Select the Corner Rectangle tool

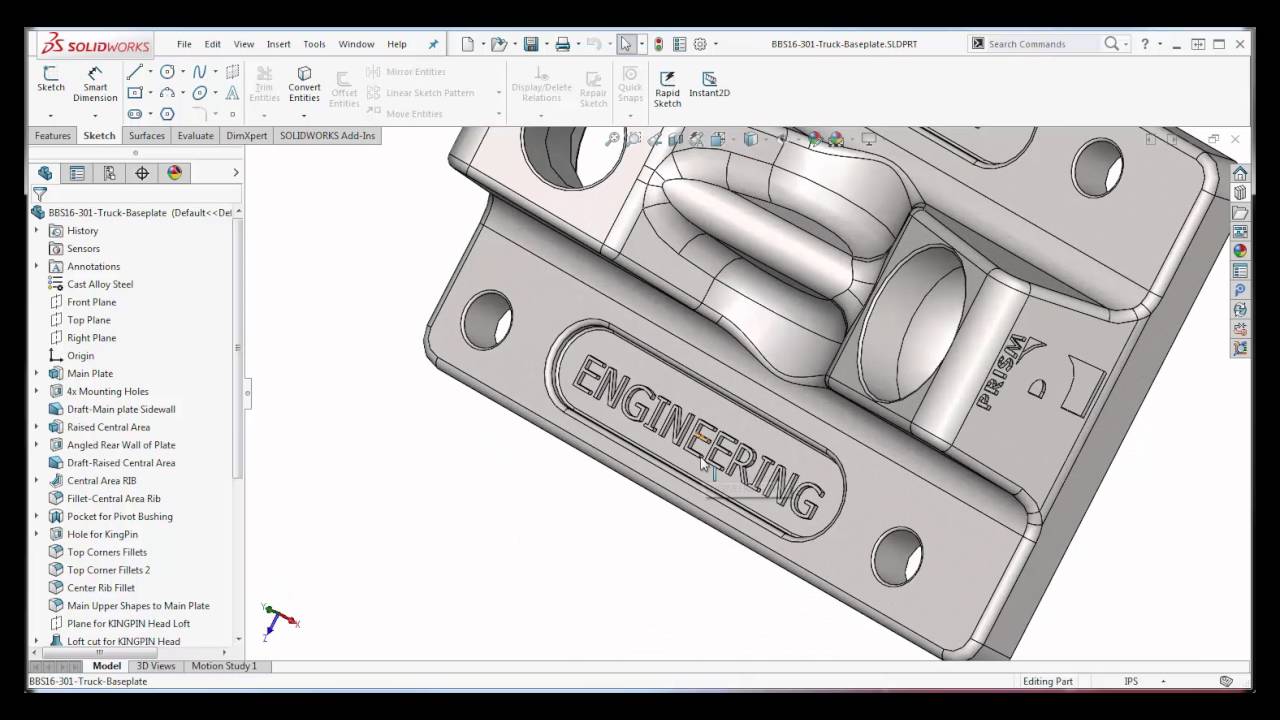pos(135,93)
